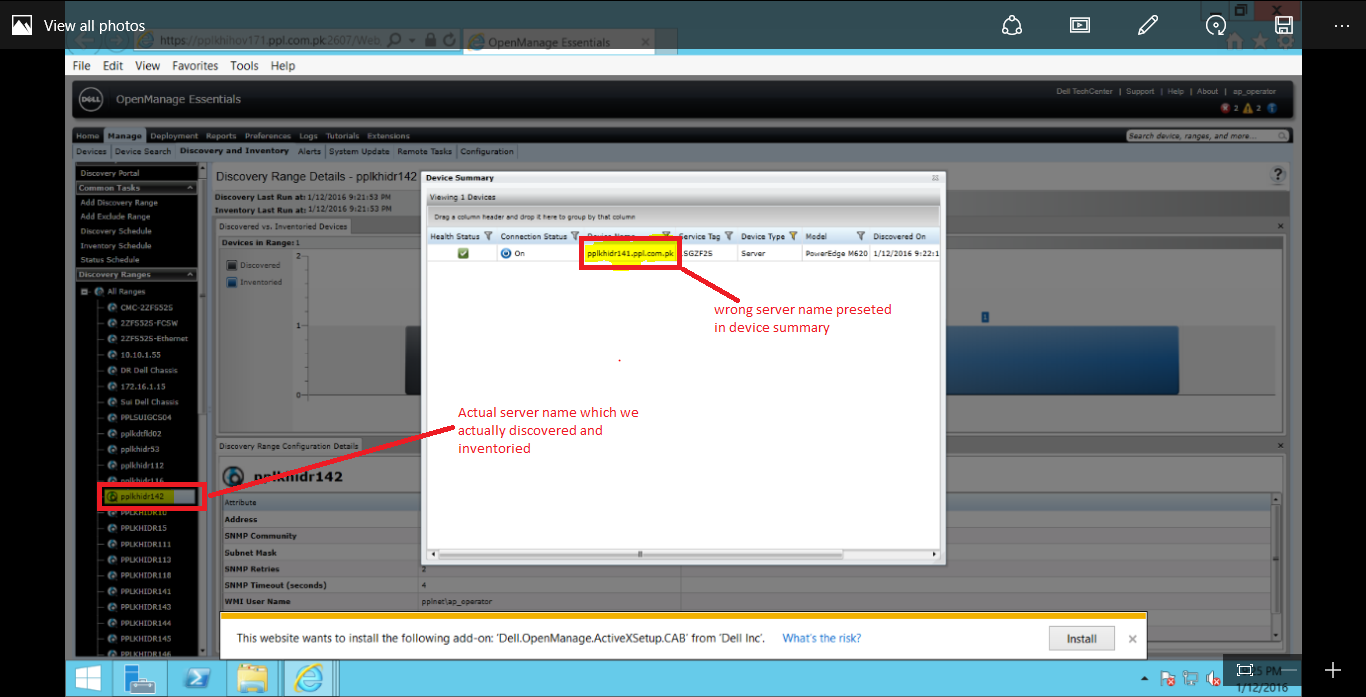
Task: Collapse the All Ranges tree node
Action: (x=85, y=291)
